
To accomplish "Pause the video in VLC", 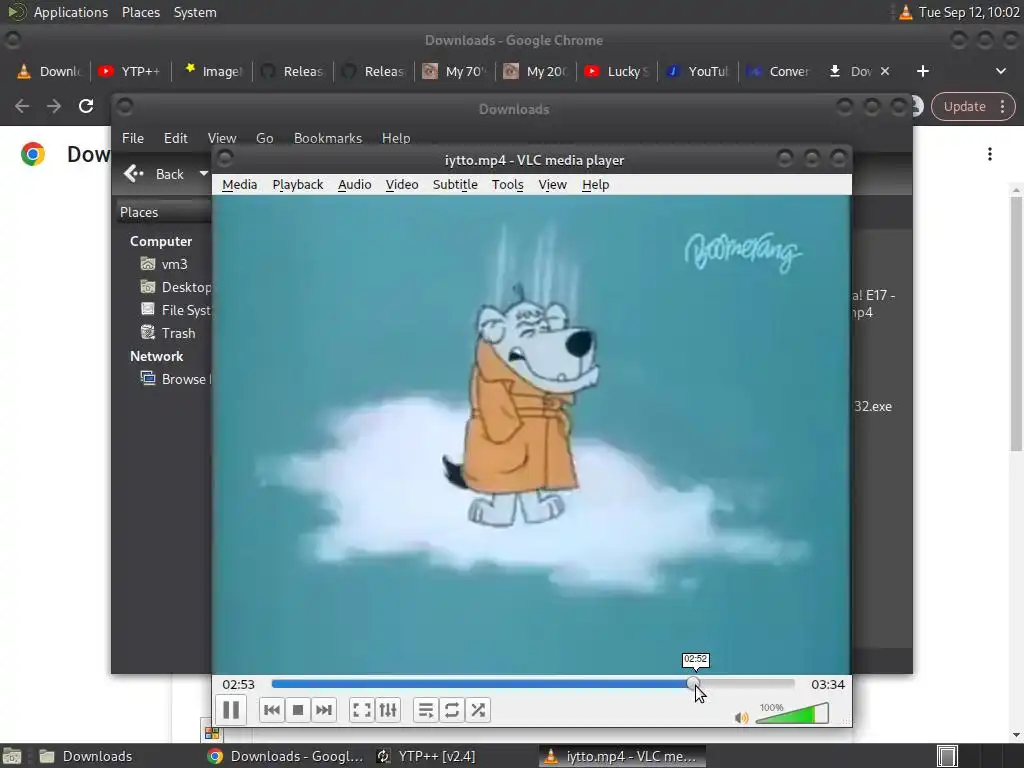I will click(231, 710).
